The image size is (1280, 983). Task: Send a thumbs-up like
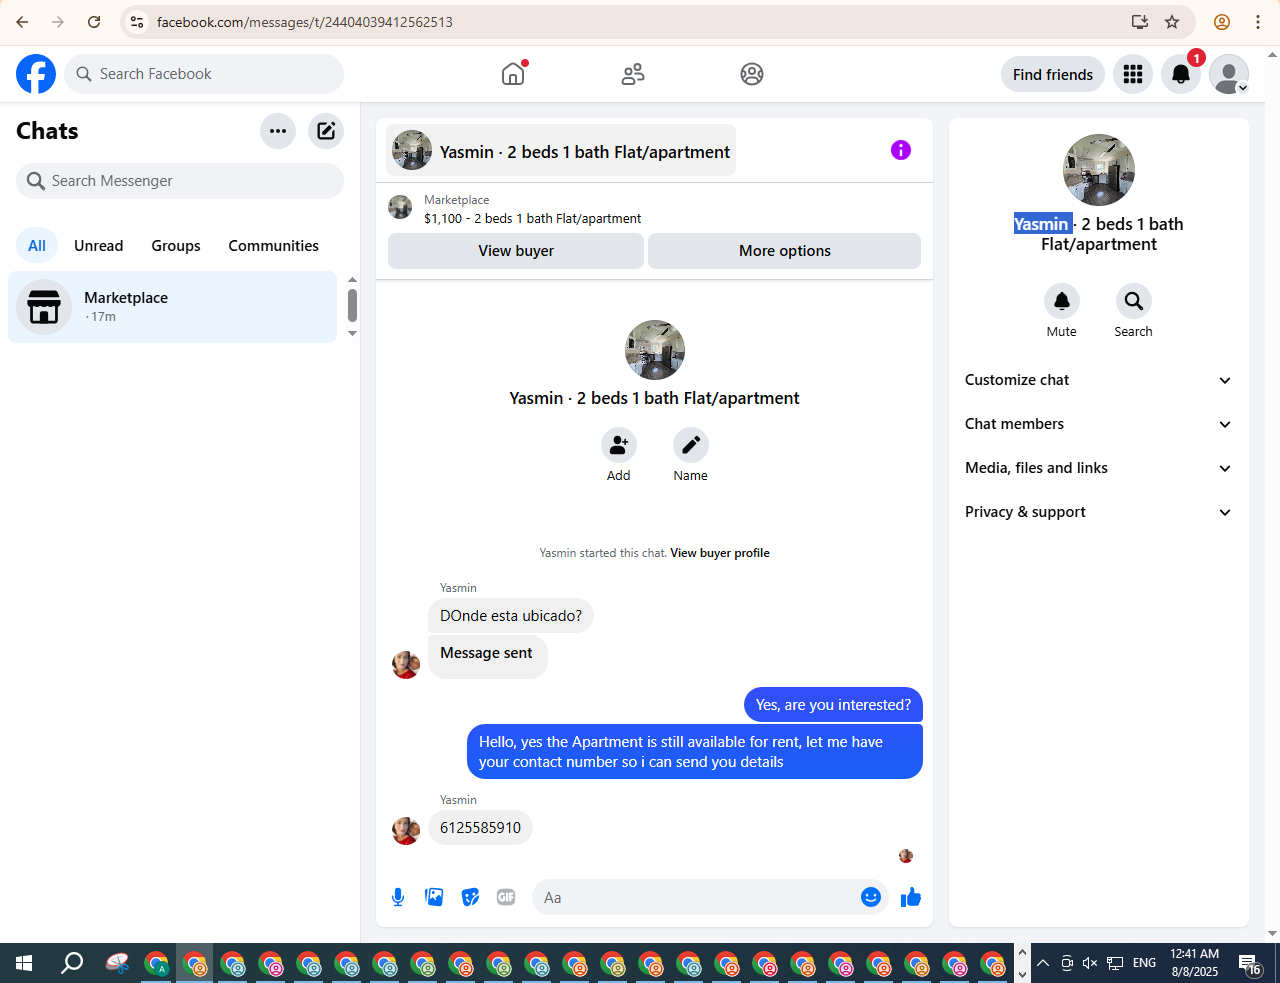(911, 897)
